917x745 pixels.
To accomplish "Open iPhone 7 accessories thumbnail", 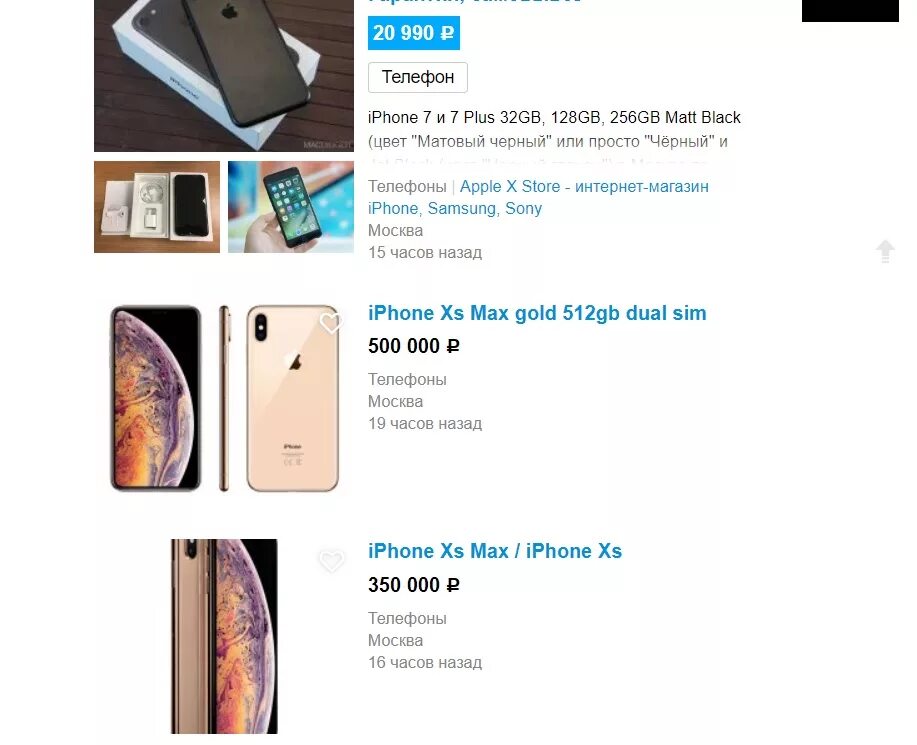I will [157, 207].
